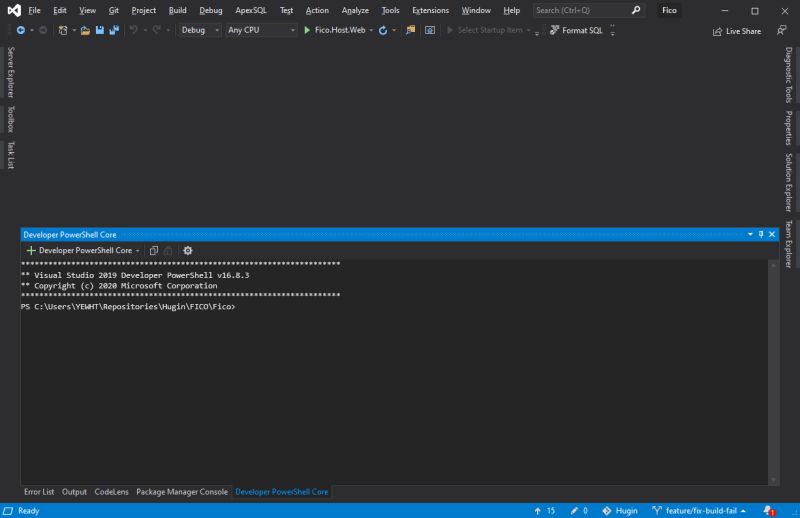Open the new project icon in toolbar
This screenshot has height=518, width=800.
pyautogui.click(x=63, y=31)
